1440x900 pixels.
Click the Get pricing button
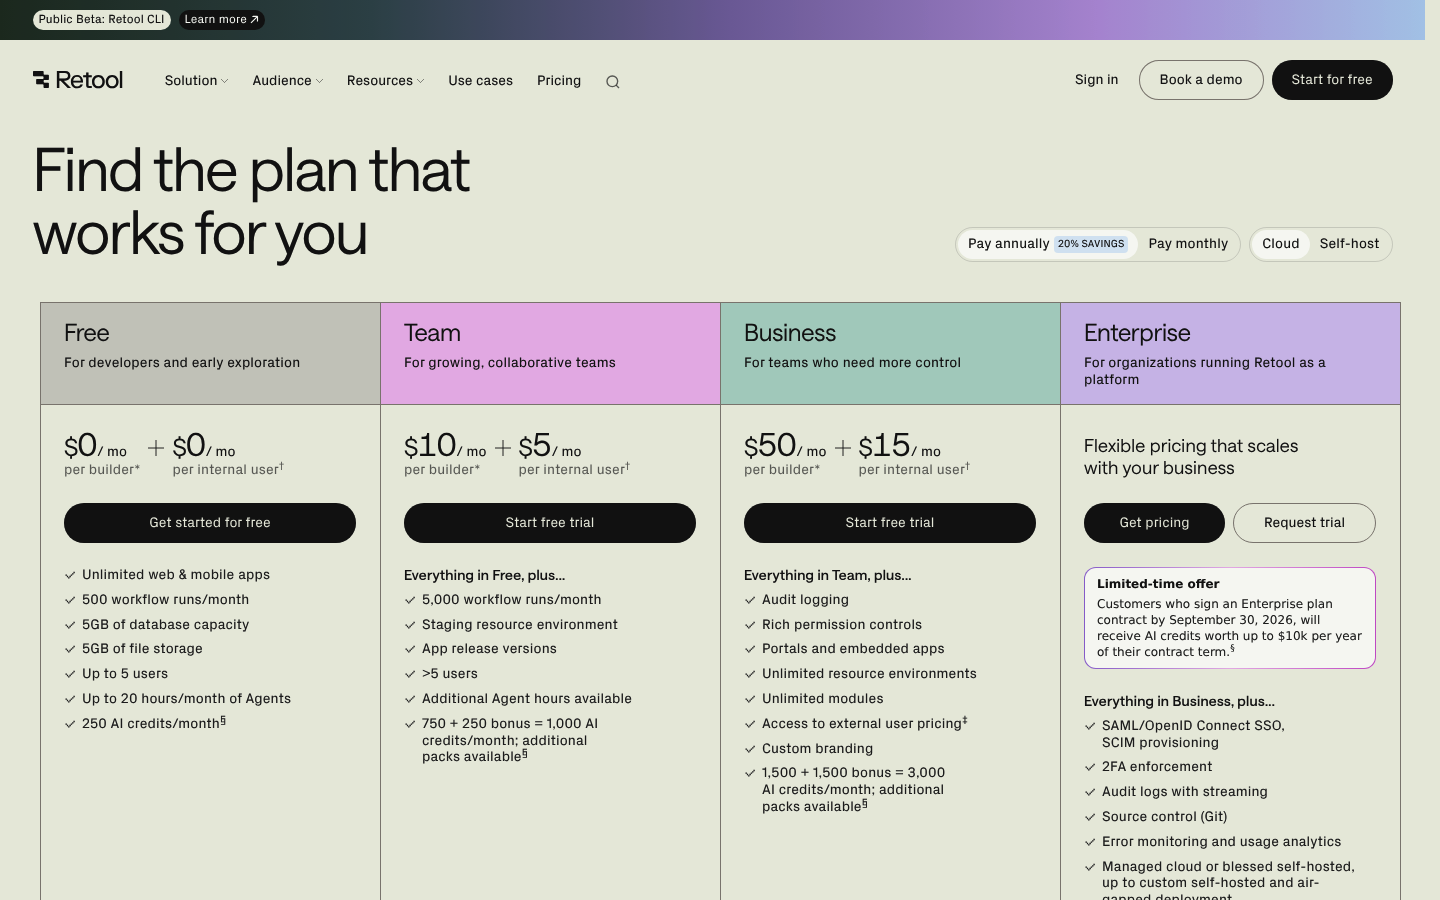(1154, 523)
